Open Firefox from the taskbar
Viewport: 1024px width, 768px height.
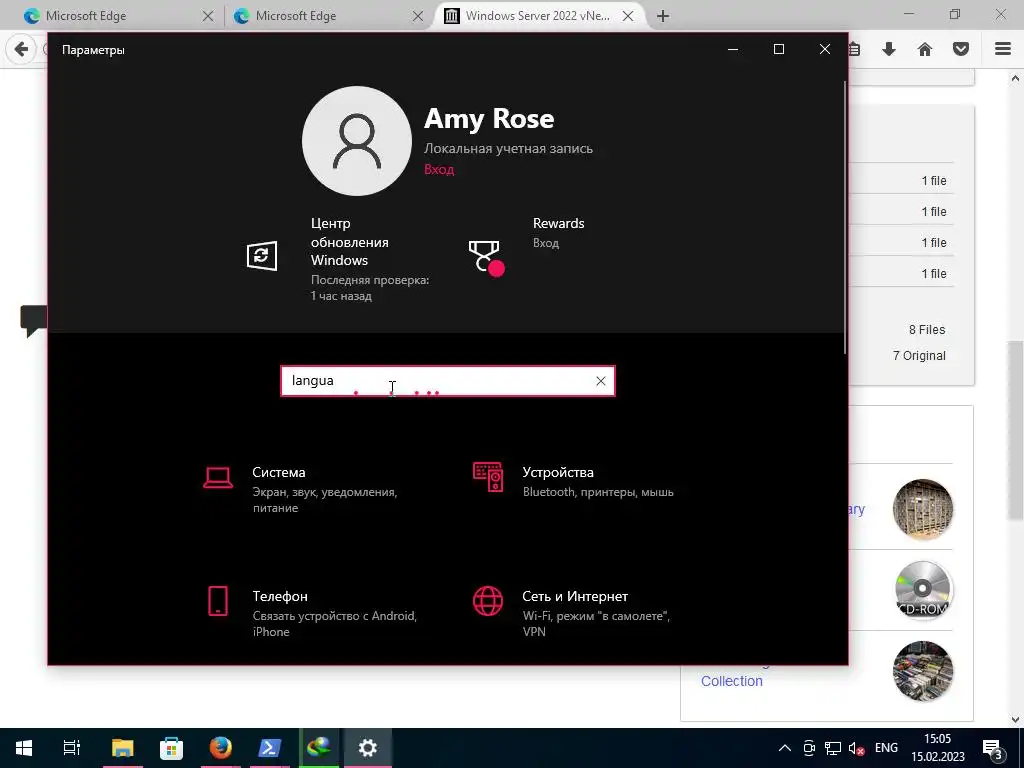(x=220, y=748)
